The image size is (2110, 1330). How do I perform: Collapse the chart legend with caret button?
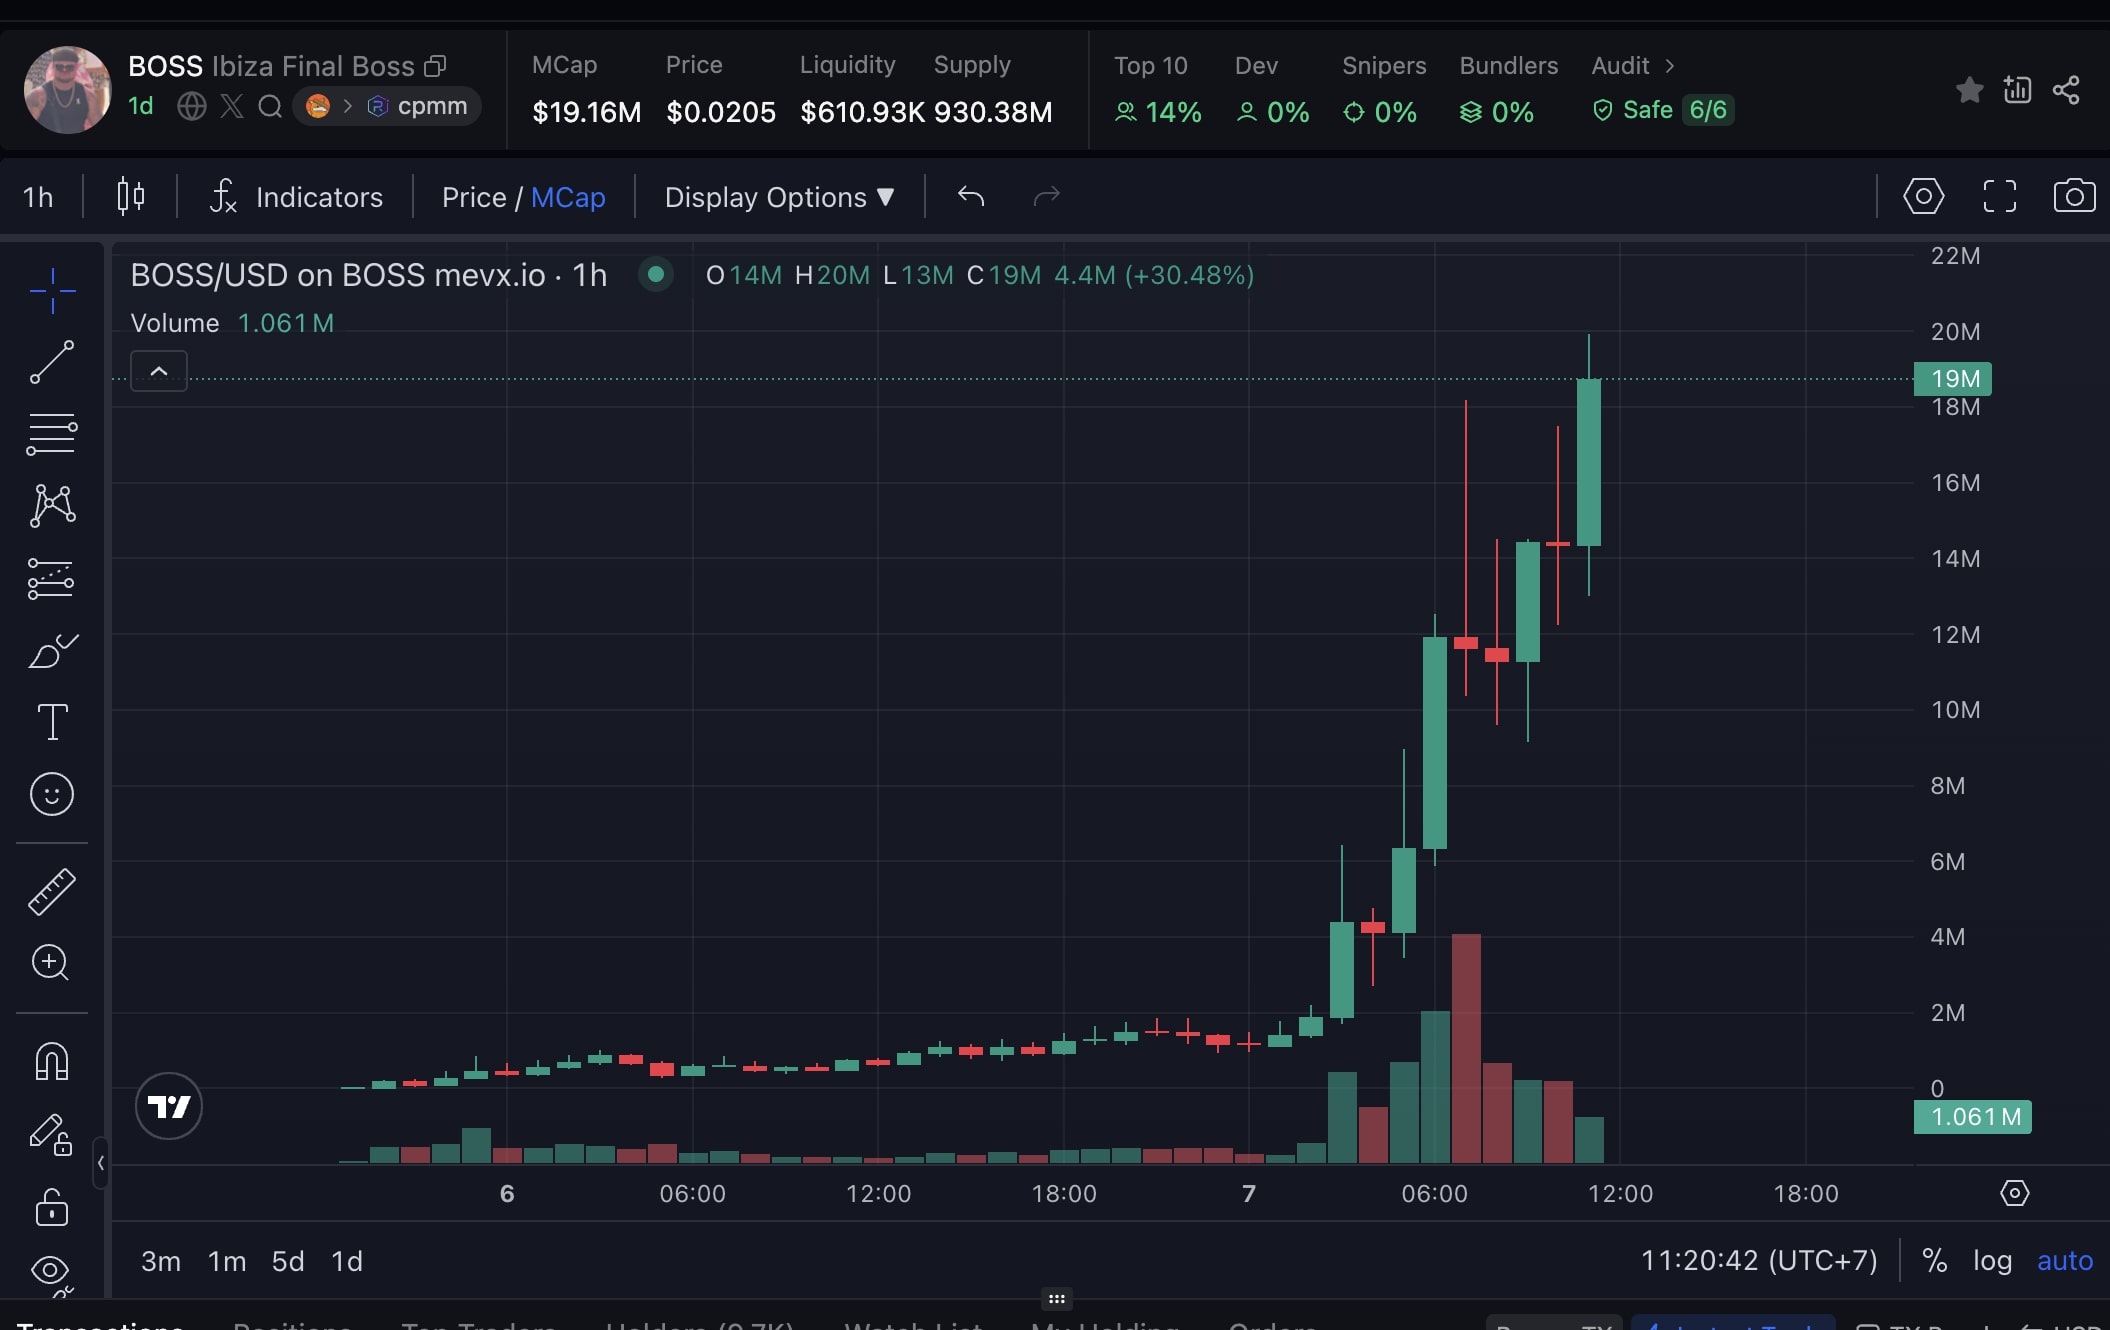point(159,371)
